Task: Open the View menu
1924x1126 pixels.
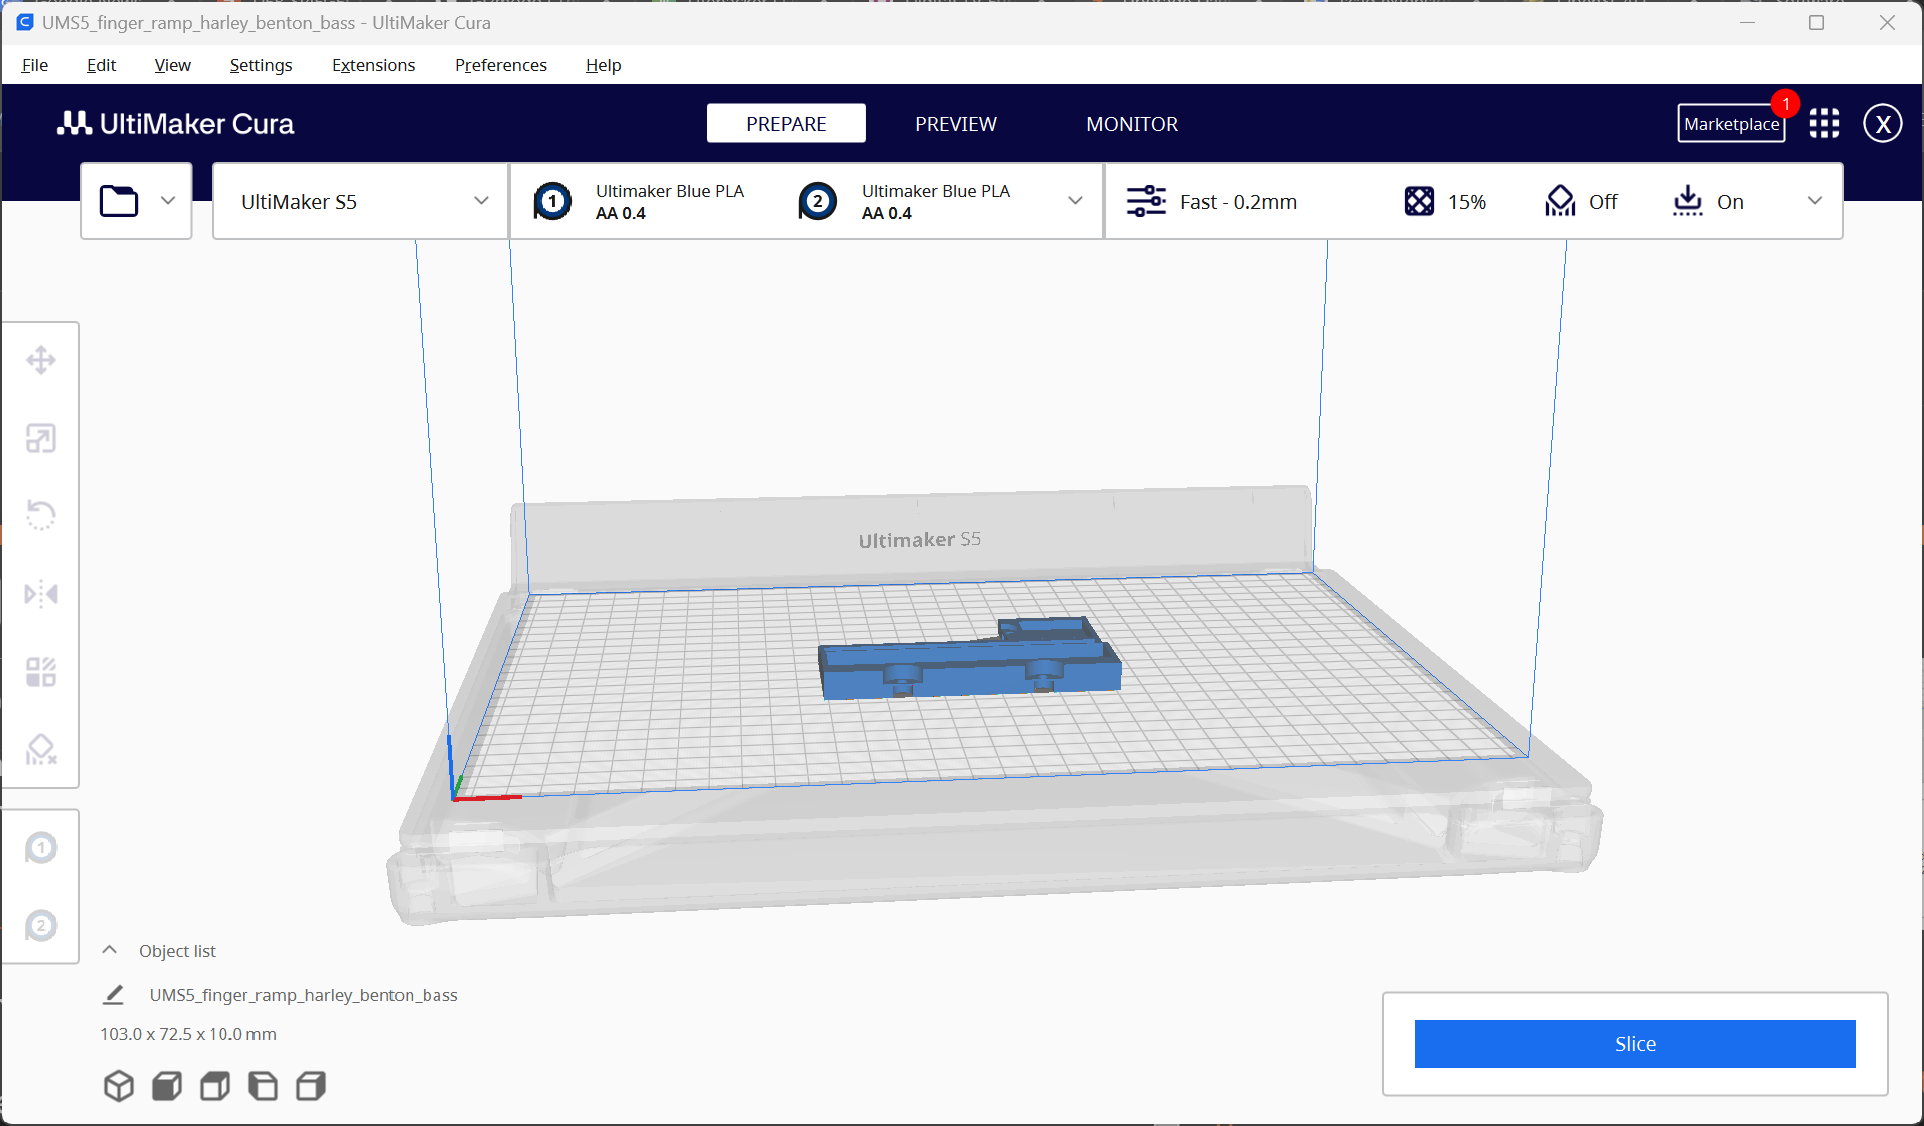Action: click(x=172, y=65)
